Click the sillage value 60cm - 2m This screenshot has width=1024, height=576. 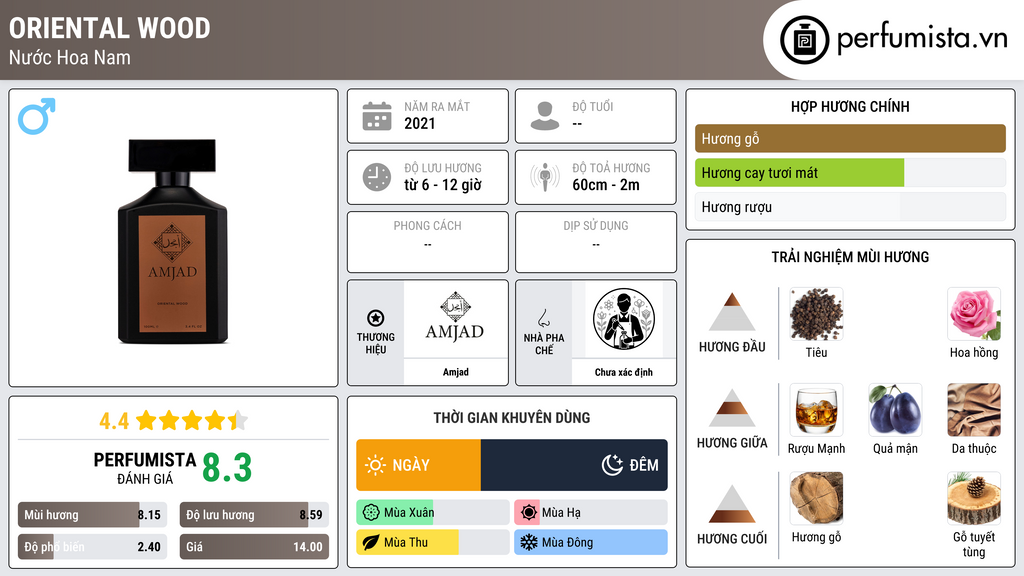[606, 185]
